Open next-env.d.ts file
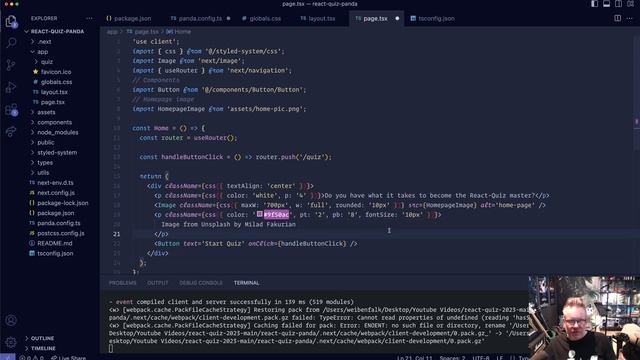Image resolution: width=640 pixels, height=360 pixels. pos(55,183)
